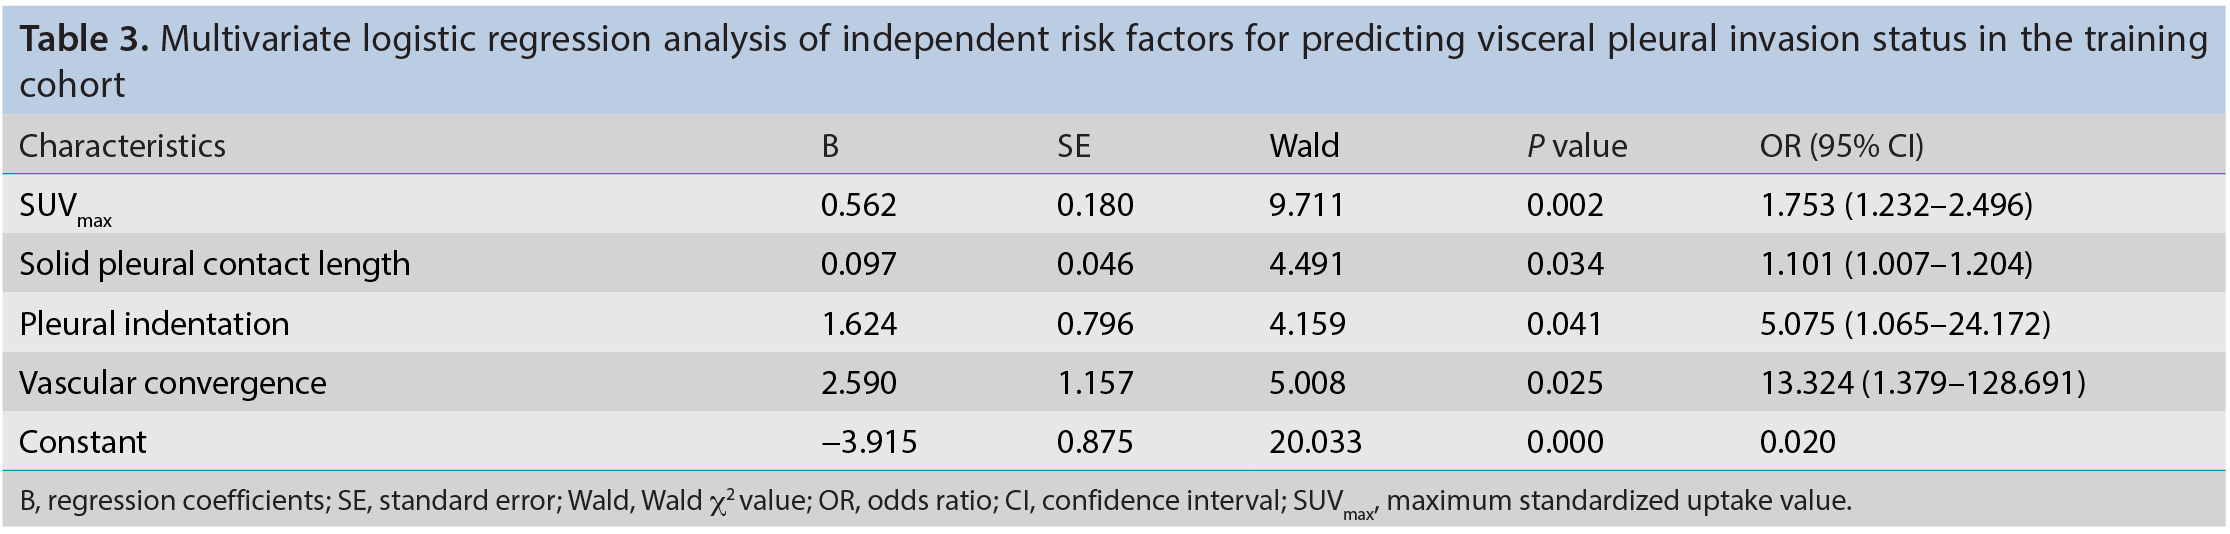Select the 9.711 Wald value
This screenshot has width=2230, height=534.
pos(1307,205)
